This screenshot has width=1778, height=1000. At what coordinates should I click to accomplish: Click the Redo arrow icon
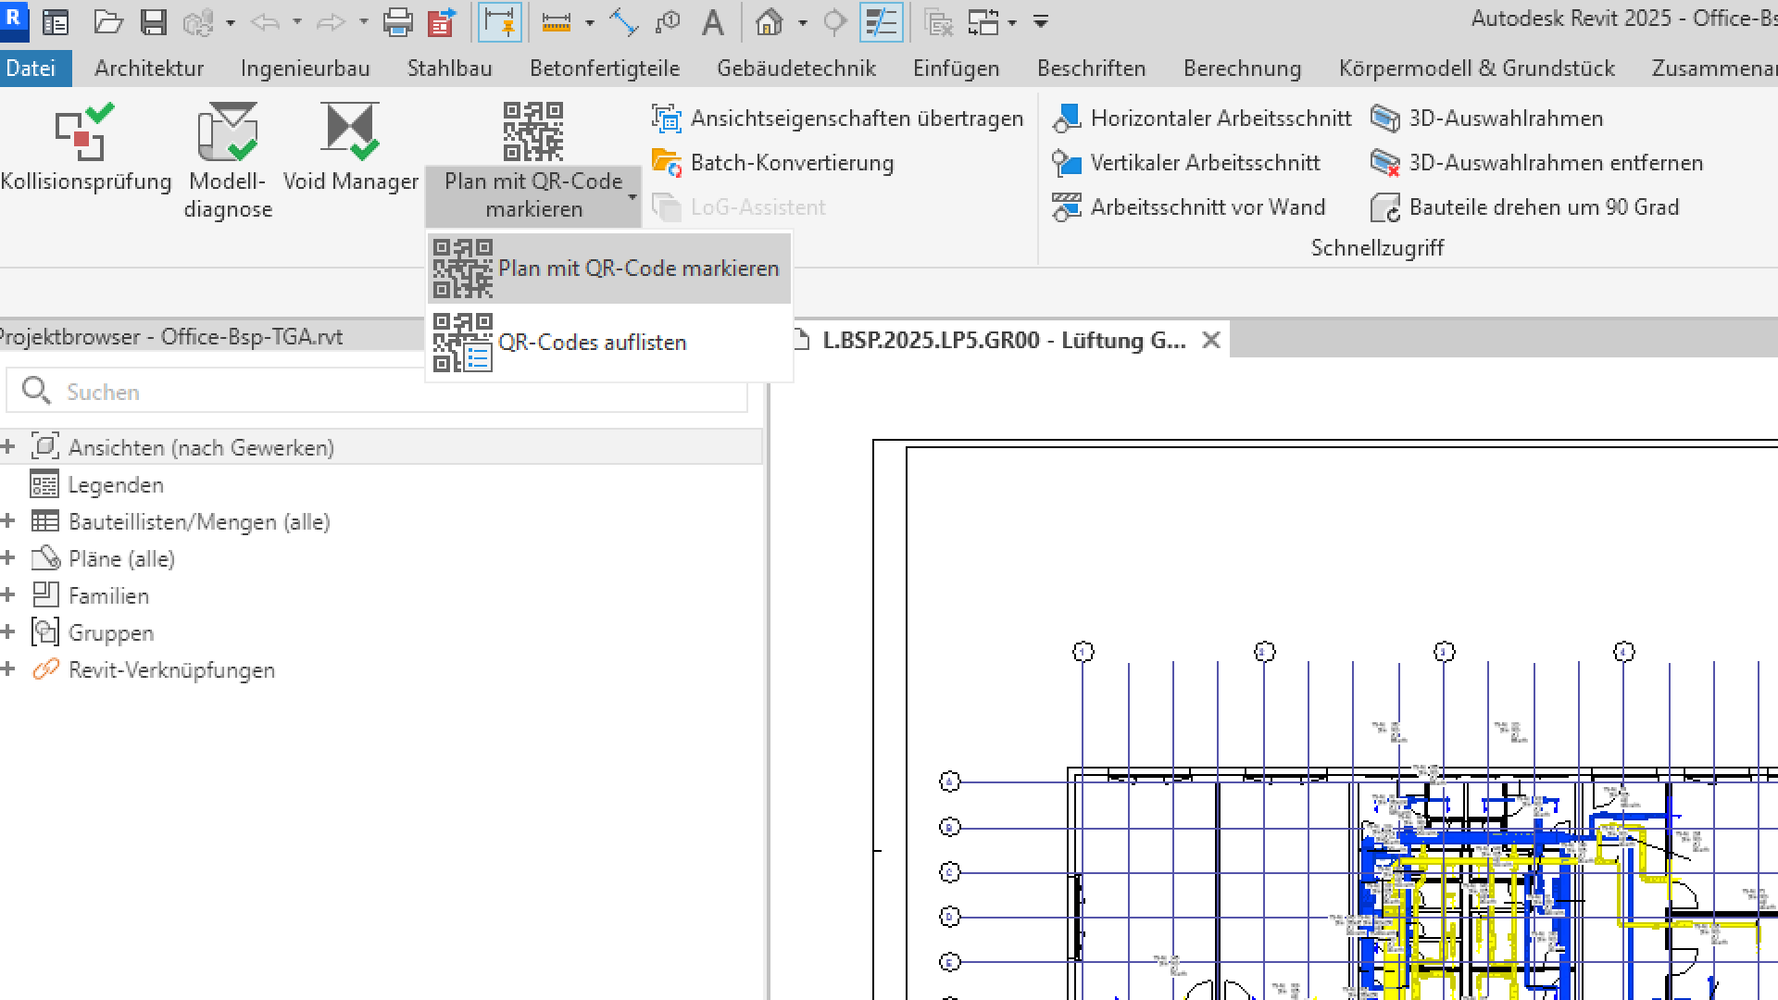331,22
